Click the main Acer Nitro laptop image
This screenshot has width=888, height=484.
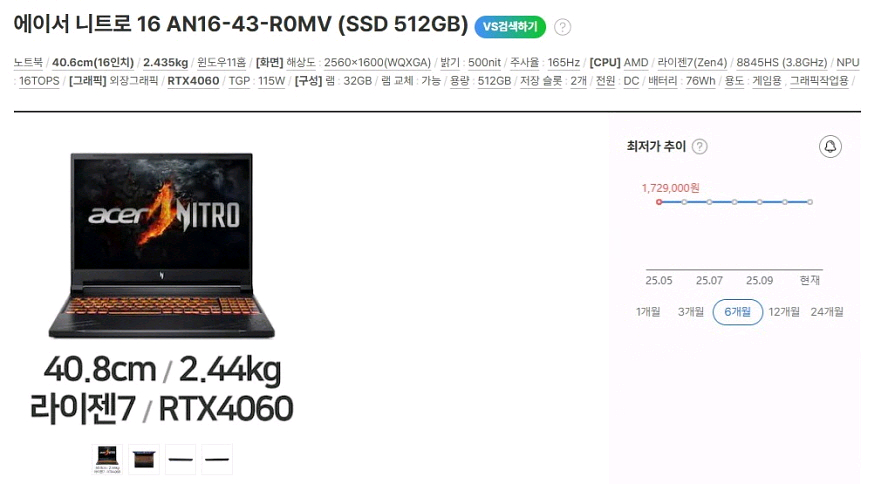[161, 245]
